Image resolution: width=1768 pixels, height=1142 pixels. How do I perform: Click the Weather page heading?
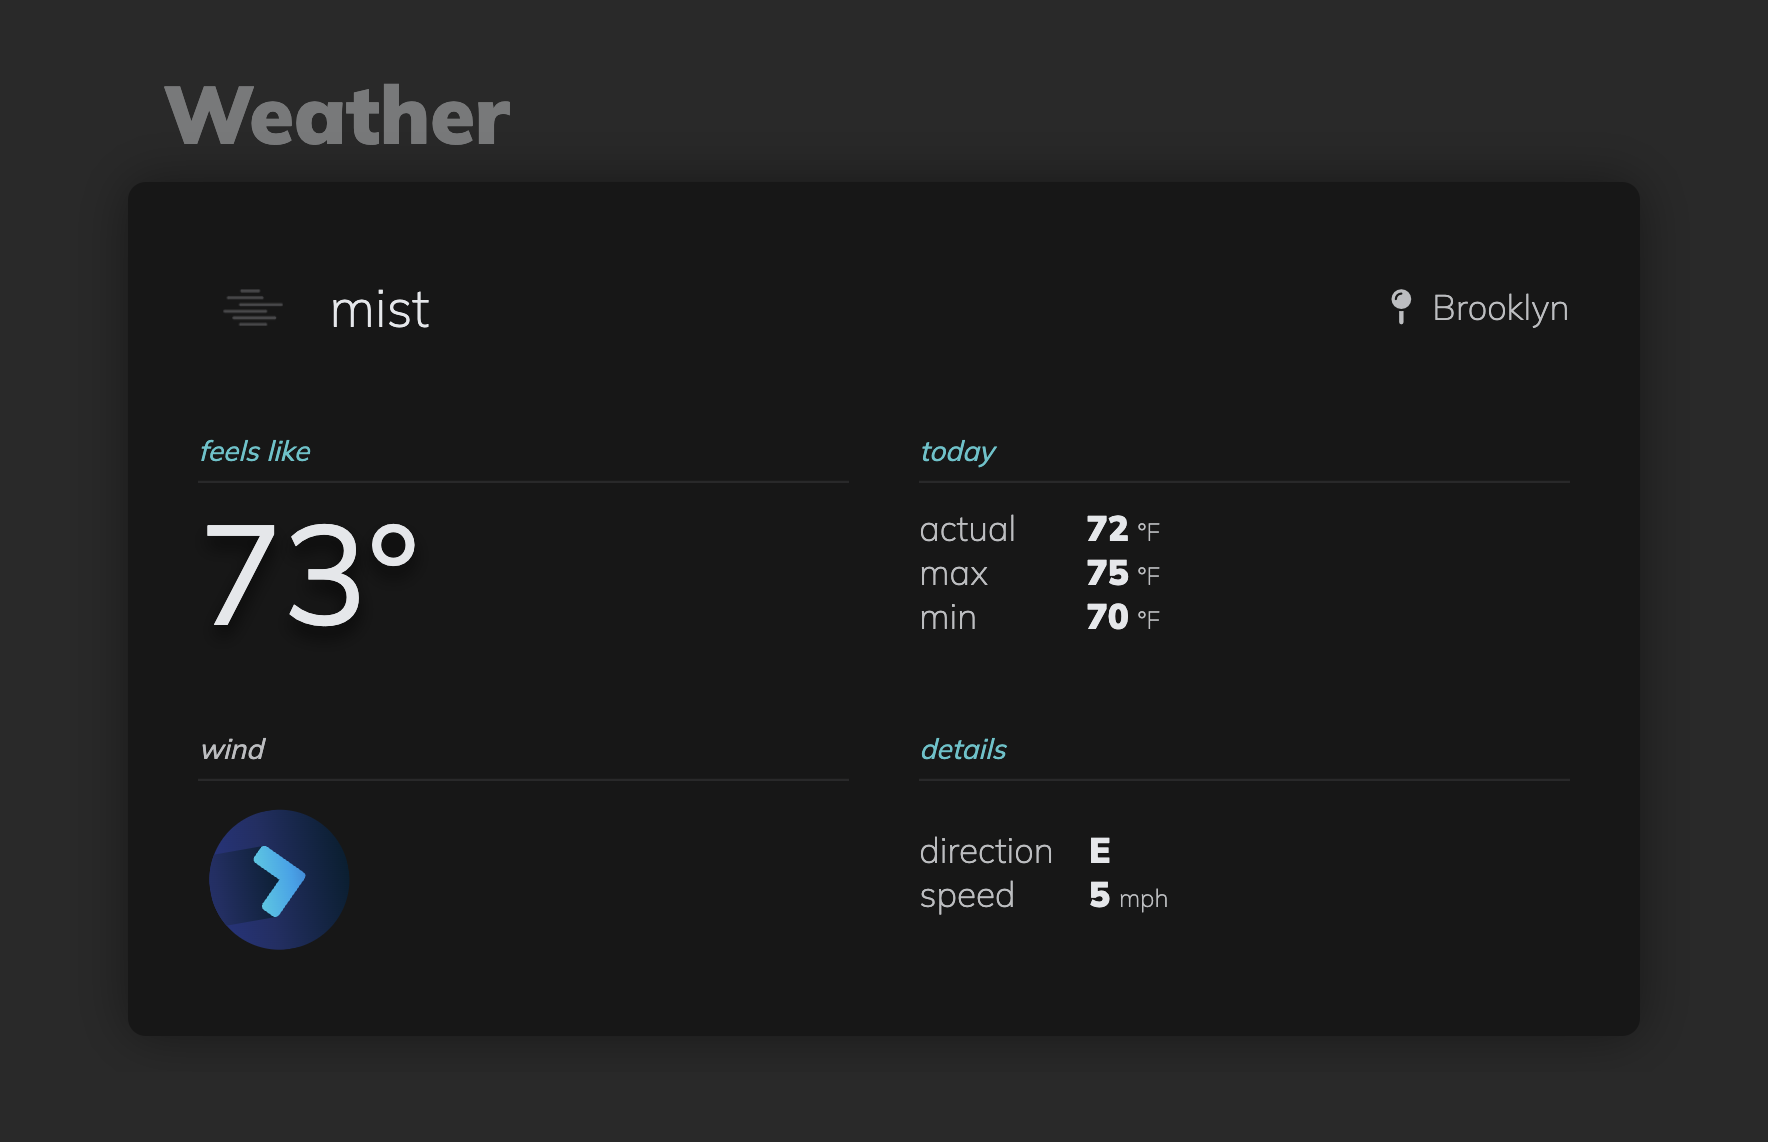(x=337, y=116)
